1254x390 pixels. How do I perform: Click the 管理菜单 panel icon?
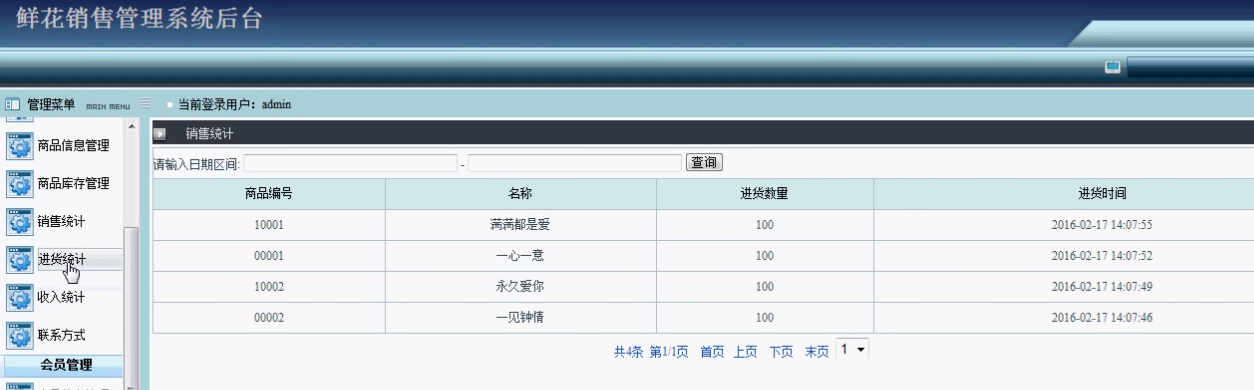tap(13, 104)
